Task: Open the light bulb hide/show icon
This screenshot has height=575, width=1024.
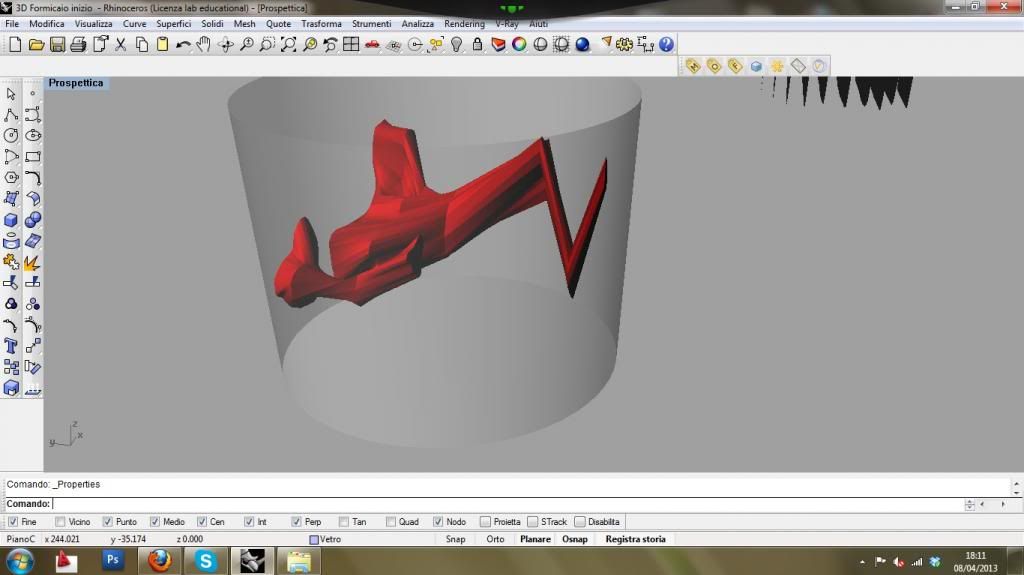Action: (x=456, y=44)
